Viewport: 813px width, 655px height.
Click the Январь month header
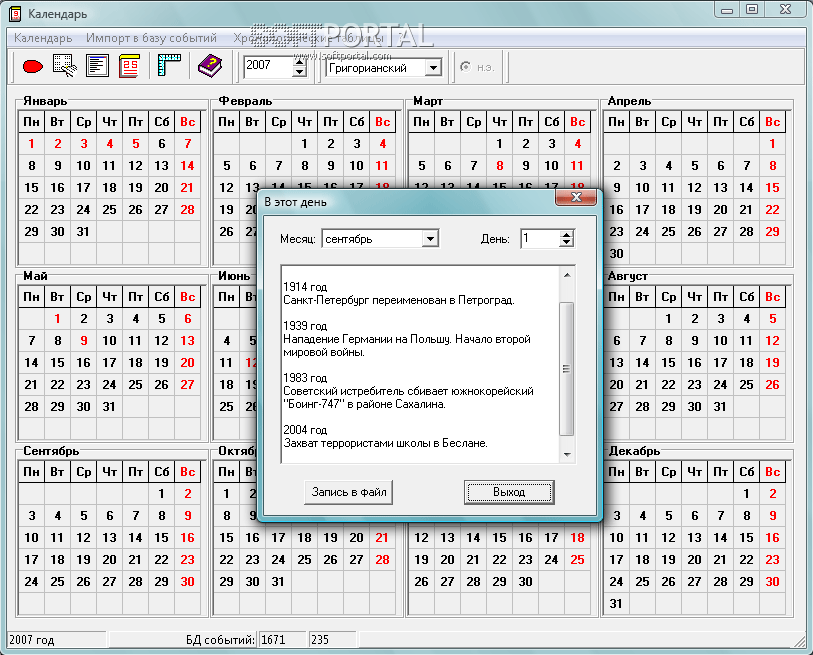tap(45, 101)
